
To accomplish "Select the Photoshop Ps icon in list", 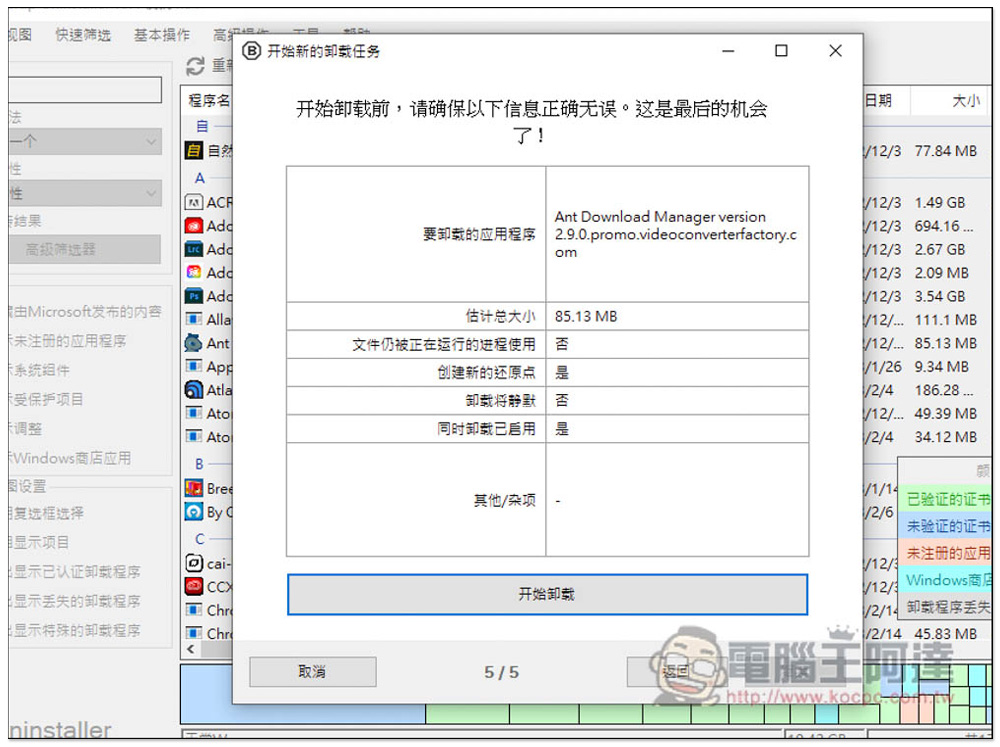I will (x=194, y=296).
